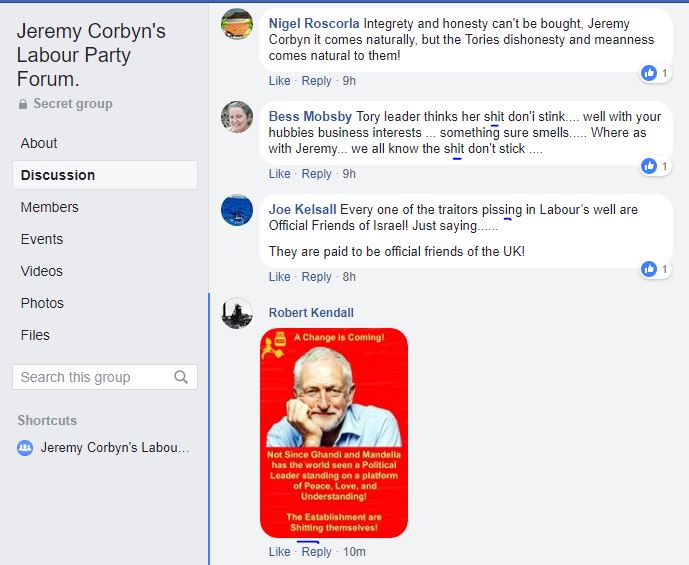Go to the Photos section

42,303
